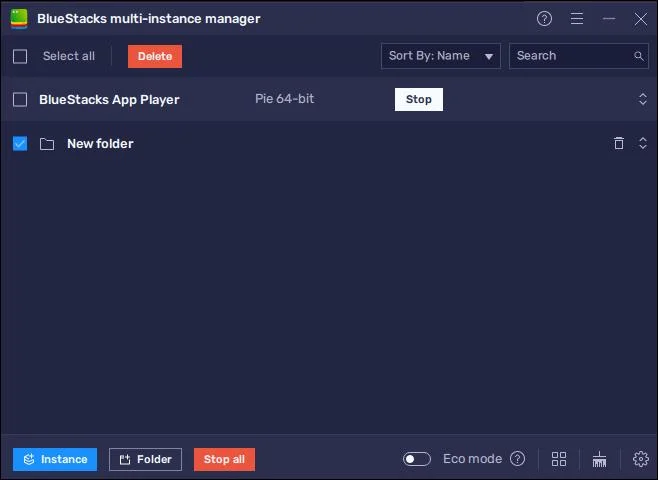The height and width of the screenshot is (480, 658).
Task: Click into the Search field
Action: pyautogui.click(x=579, y=56)
